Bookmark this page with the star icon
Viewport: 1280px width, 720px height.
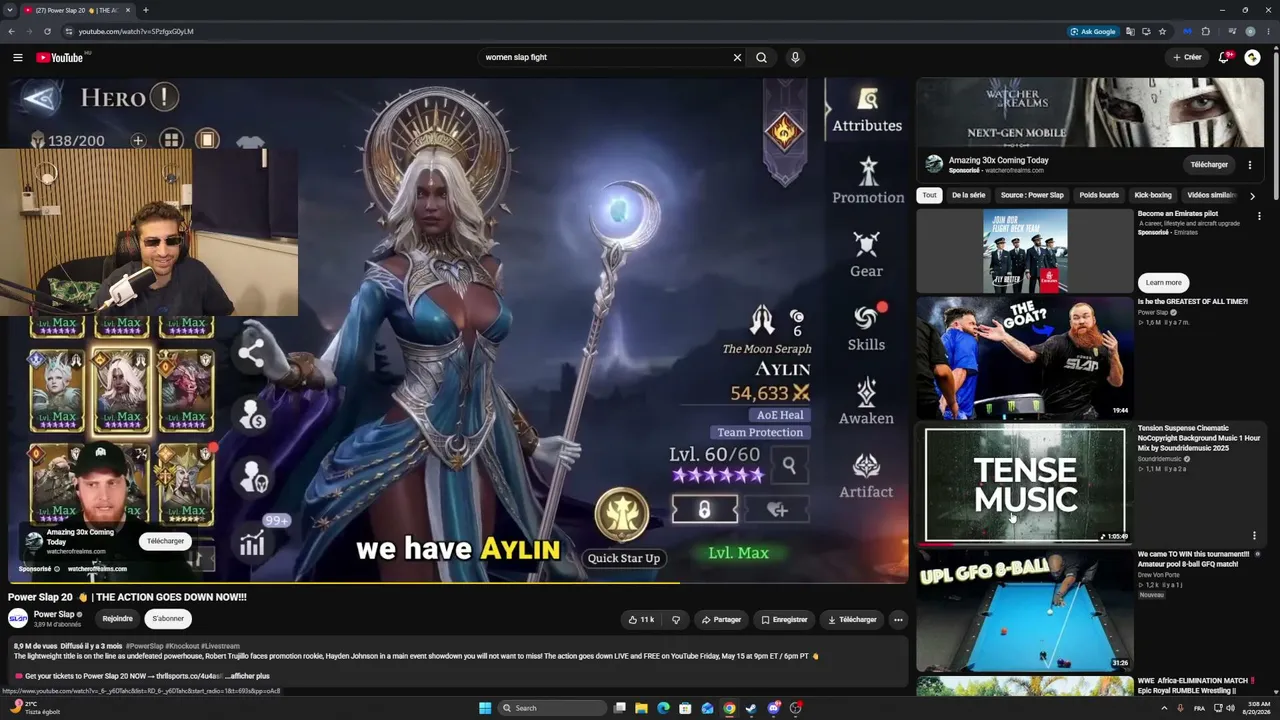click(1162, 31)
